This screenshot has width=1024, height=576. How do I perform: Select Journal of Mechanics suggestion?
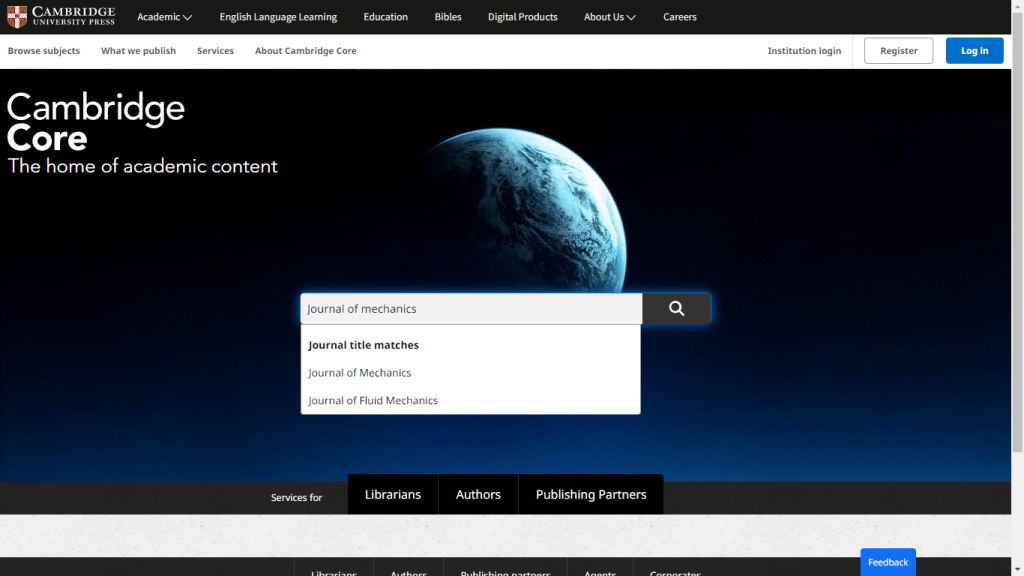point(360,372)
